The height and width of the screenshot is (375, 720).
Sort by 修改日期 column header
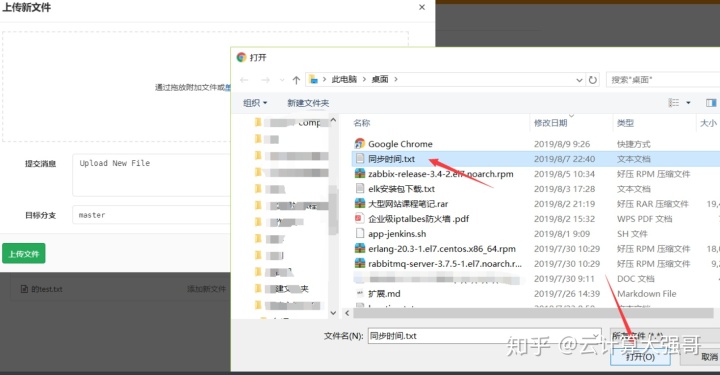click(551, 123)
